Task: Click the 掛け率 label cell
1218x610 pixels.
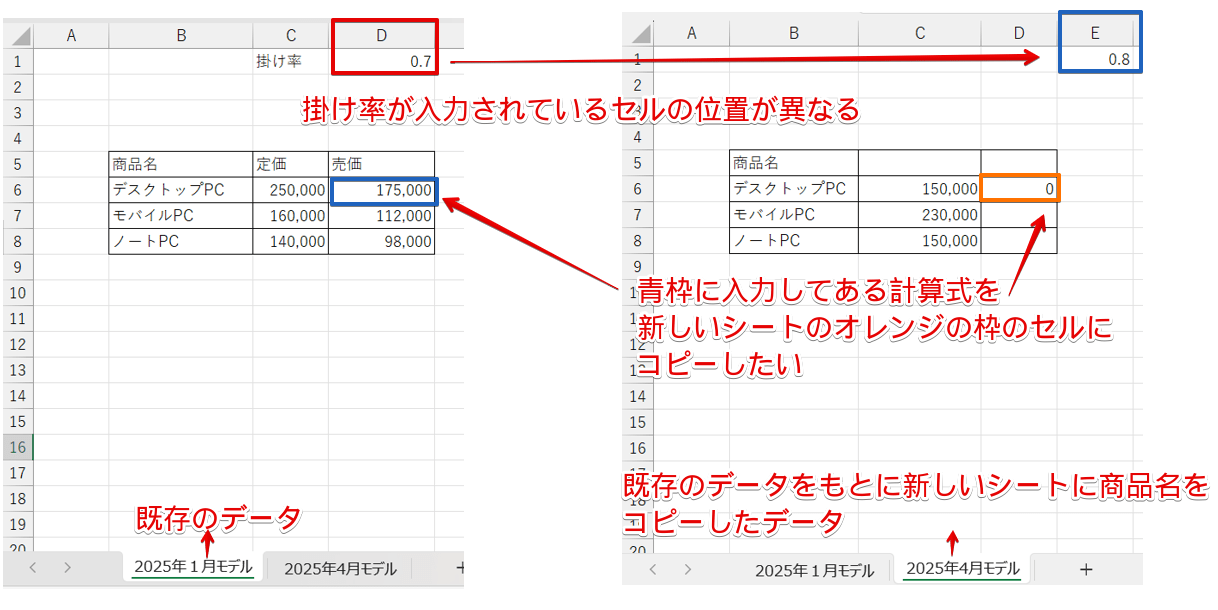Action: (x=290, y=62)
